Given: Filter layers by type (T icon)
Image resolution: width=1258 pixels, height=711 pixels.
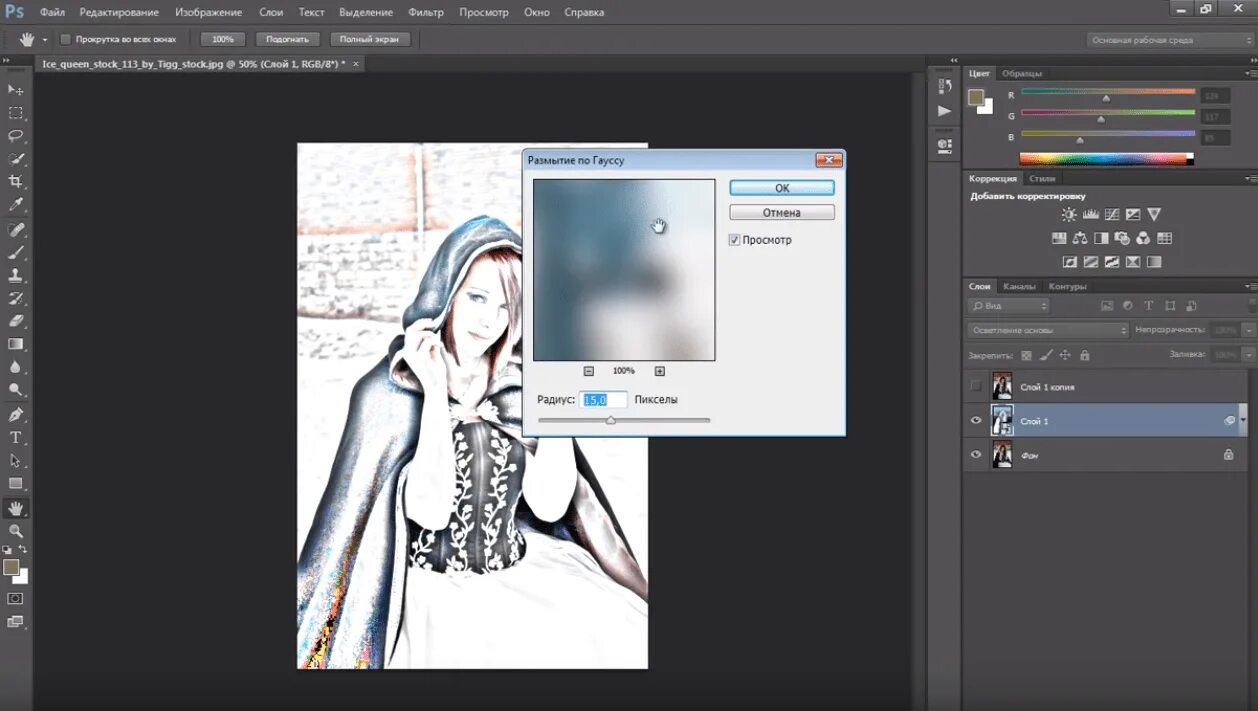Looking at the screenshot, I should 1148,306.
